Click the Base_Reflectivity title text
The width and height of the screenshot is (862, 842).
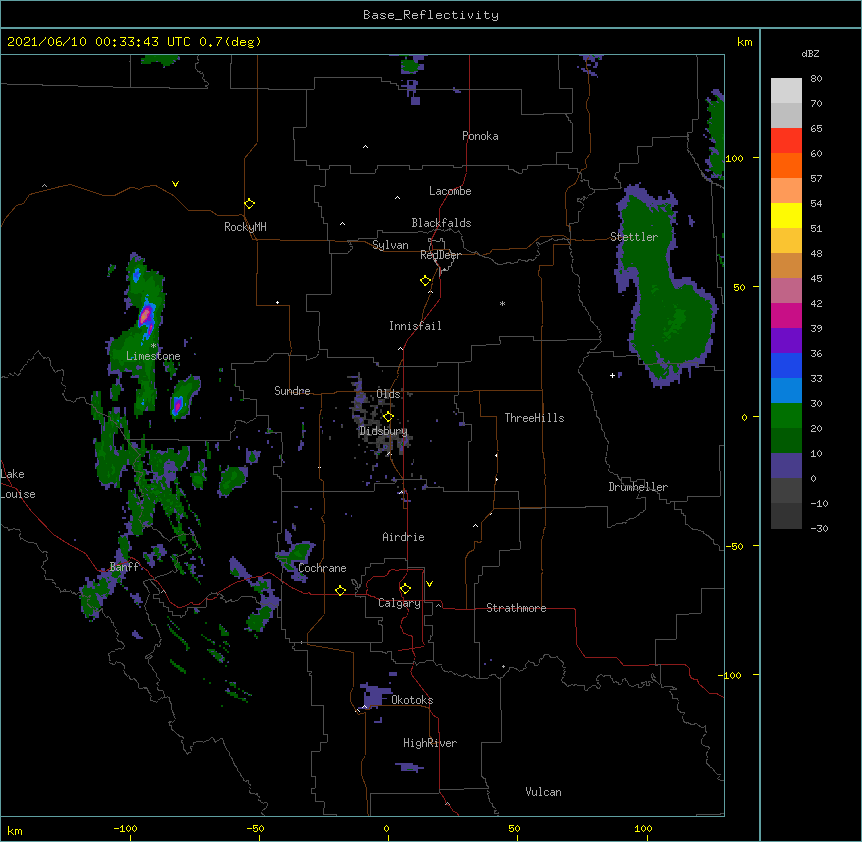pyautogui.click(x=431, y=15)
